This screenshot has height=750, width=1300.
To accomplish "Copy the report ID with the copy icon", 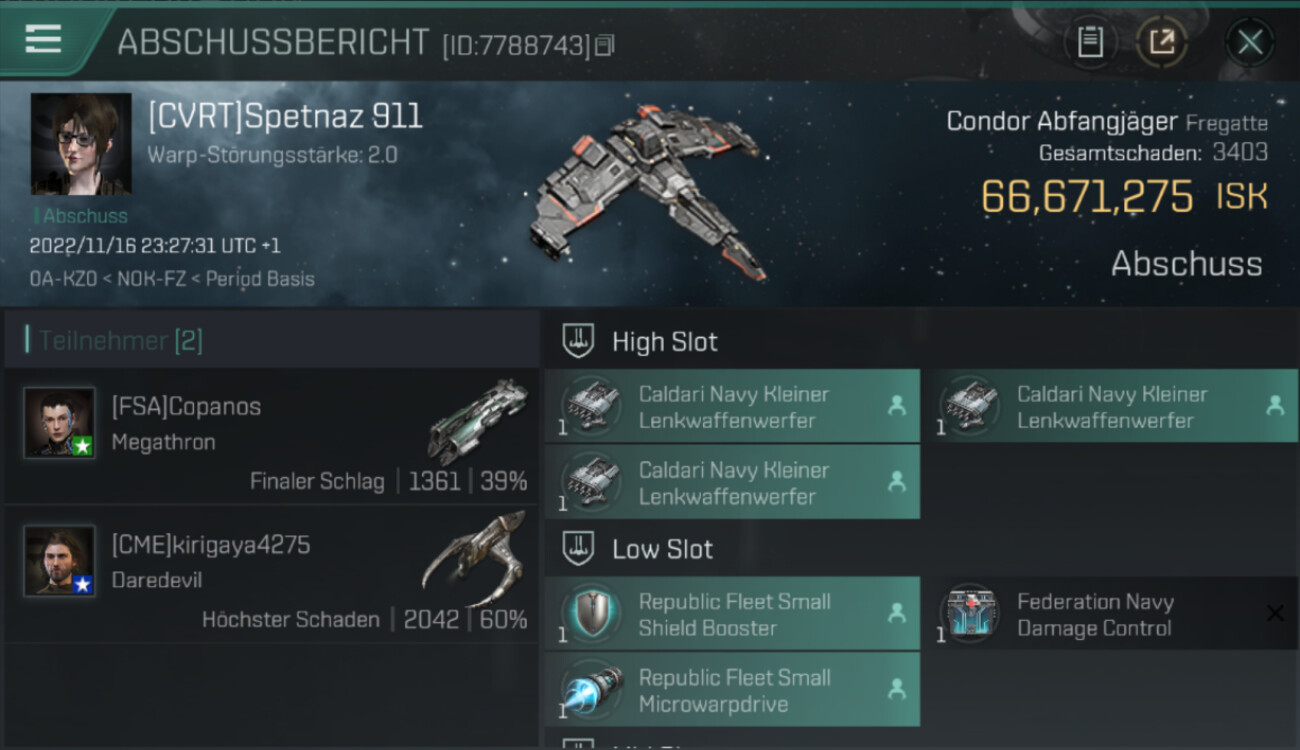I will click(x=604, y=45).
